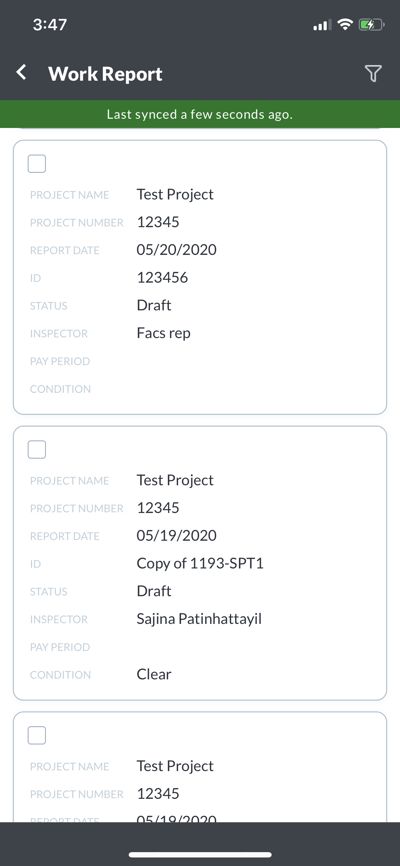This screenshot has width=400, height=866.
Task: Select report date 05/19/2020 in second card
Action: click(176, 535)
